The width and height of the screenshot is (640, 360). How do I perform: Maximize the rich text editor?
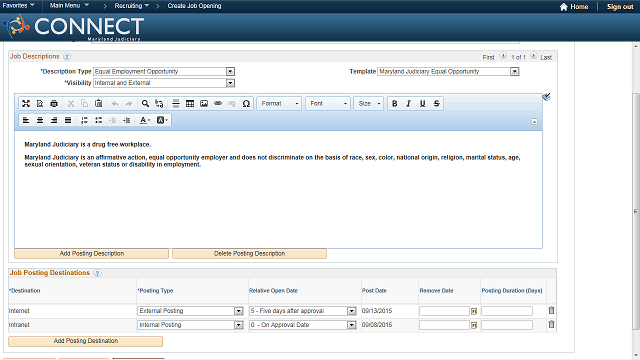[x=26, y=104]
